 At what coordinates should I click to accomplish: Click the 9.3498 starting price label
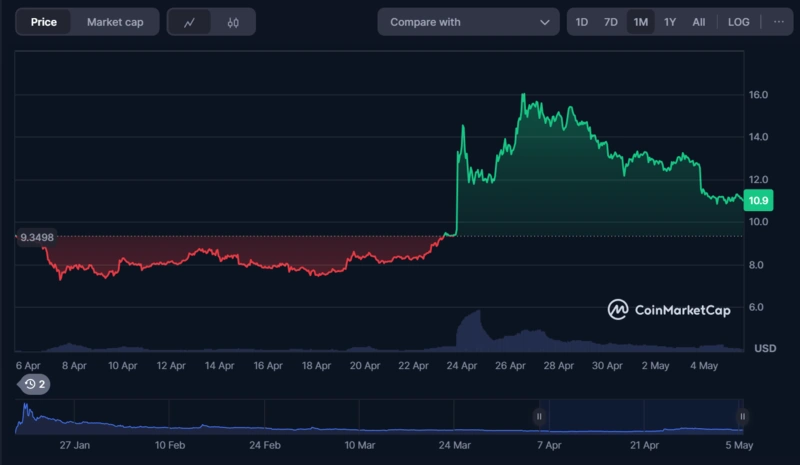point(35,238)
